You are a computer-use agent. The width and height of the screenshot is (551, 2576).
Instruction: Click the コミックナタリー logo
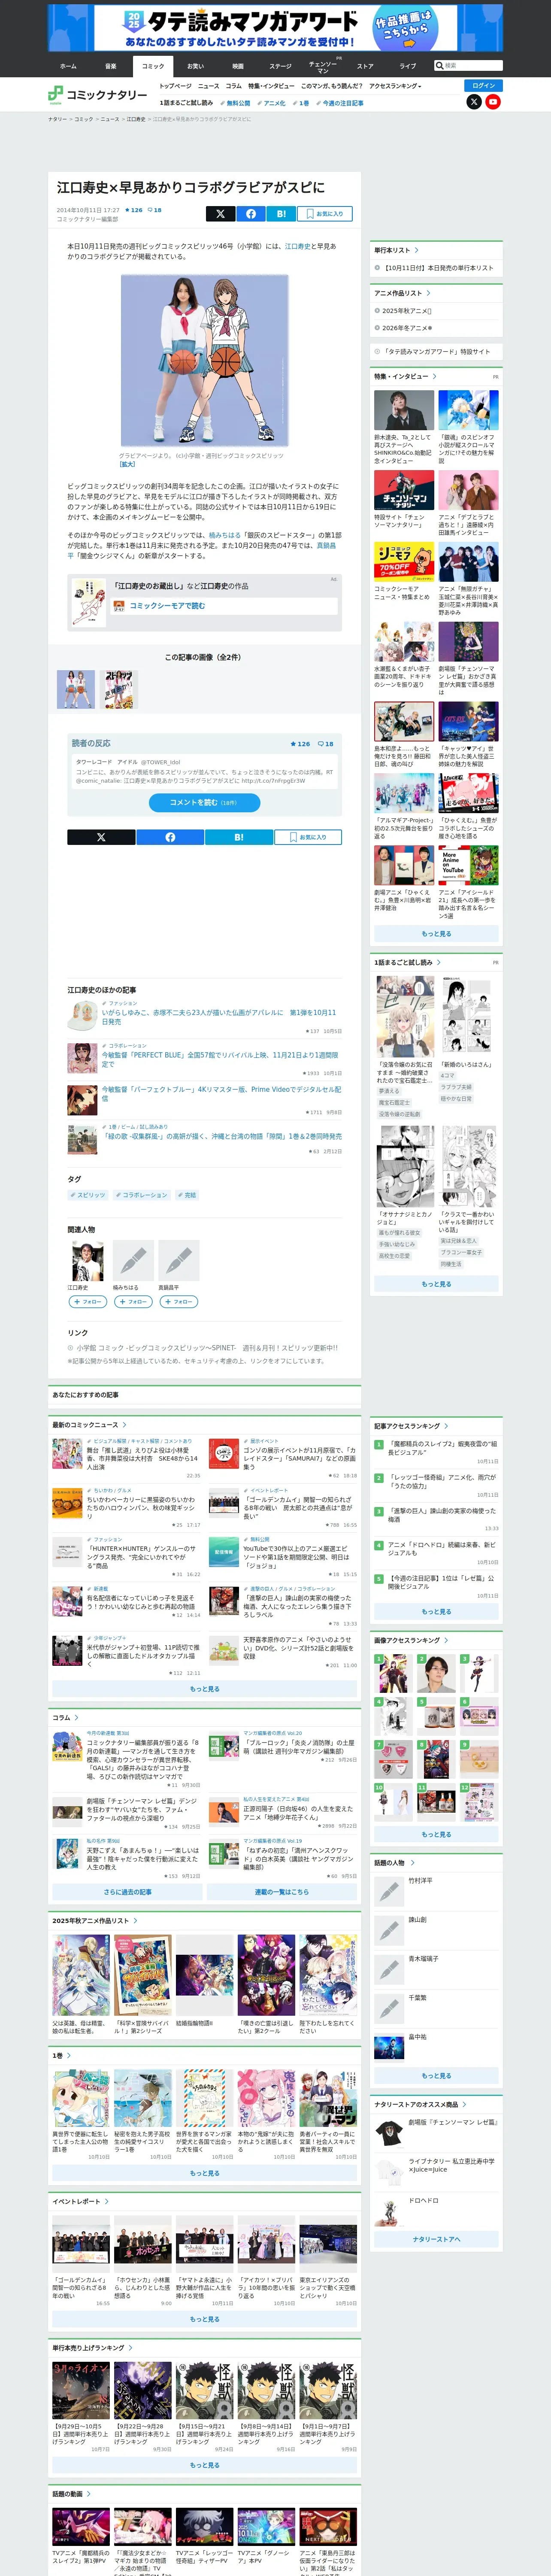[98, 95]
